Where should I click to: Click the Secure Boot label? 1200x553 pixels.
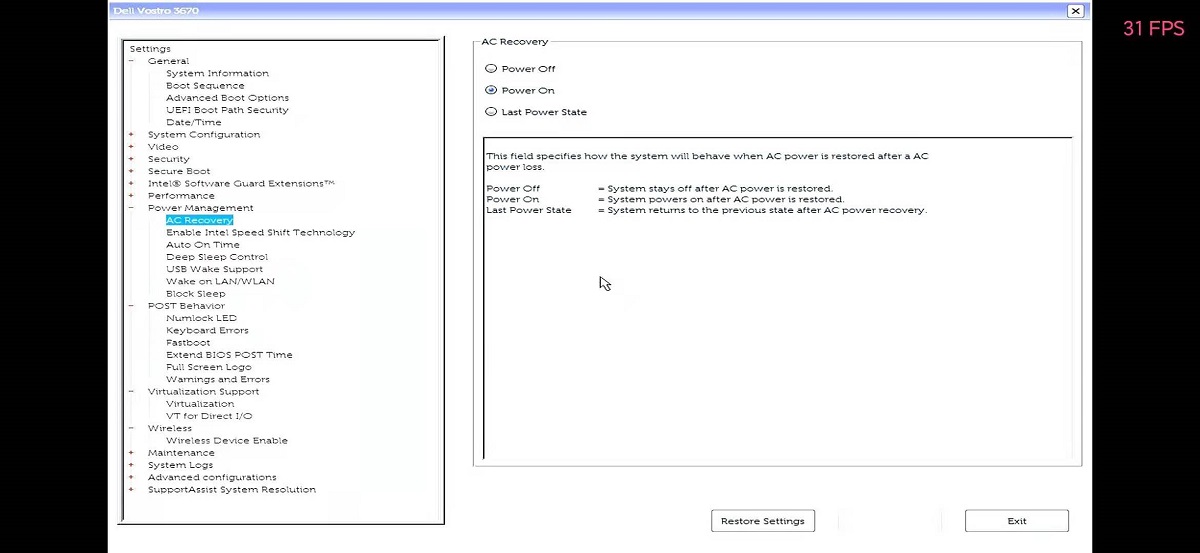point(179,171)
